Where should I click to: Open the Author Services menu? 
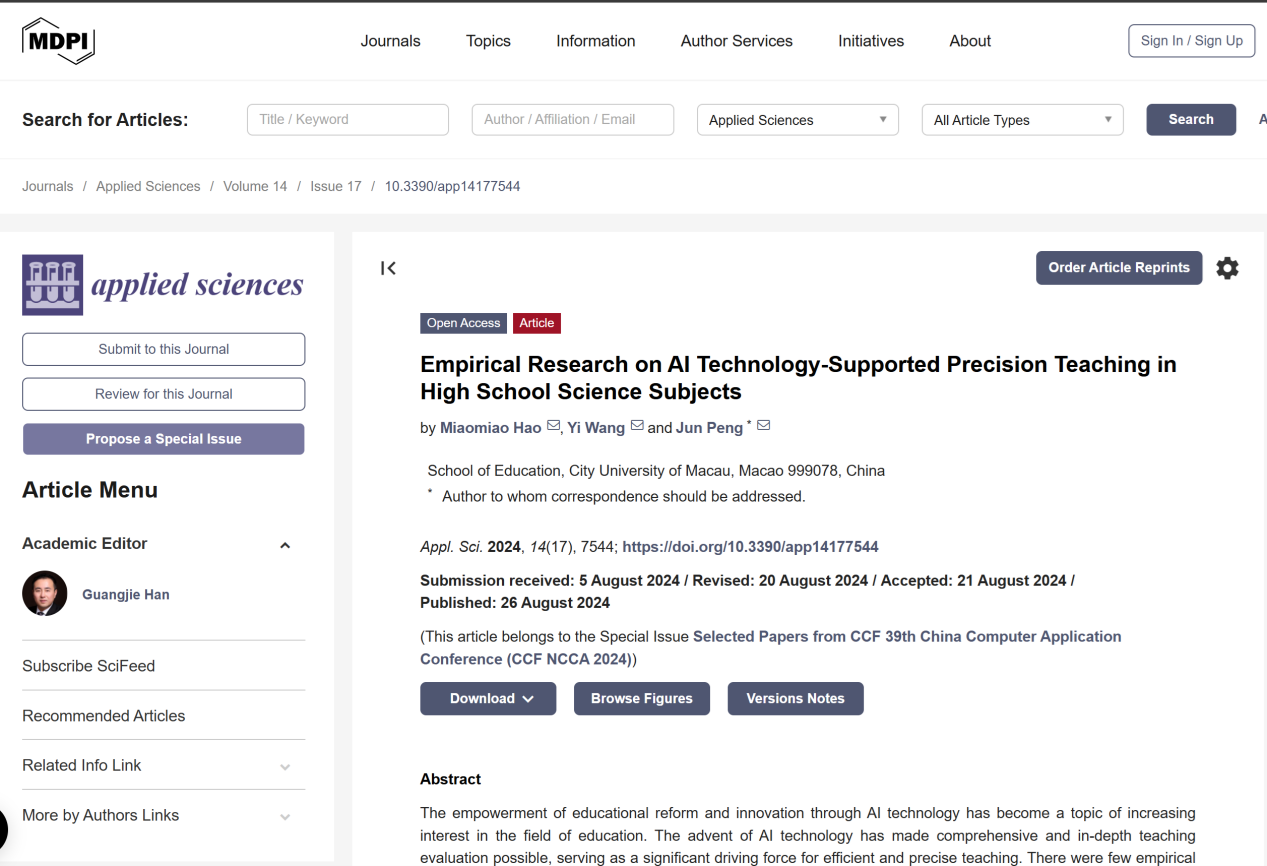click(736, 41)
